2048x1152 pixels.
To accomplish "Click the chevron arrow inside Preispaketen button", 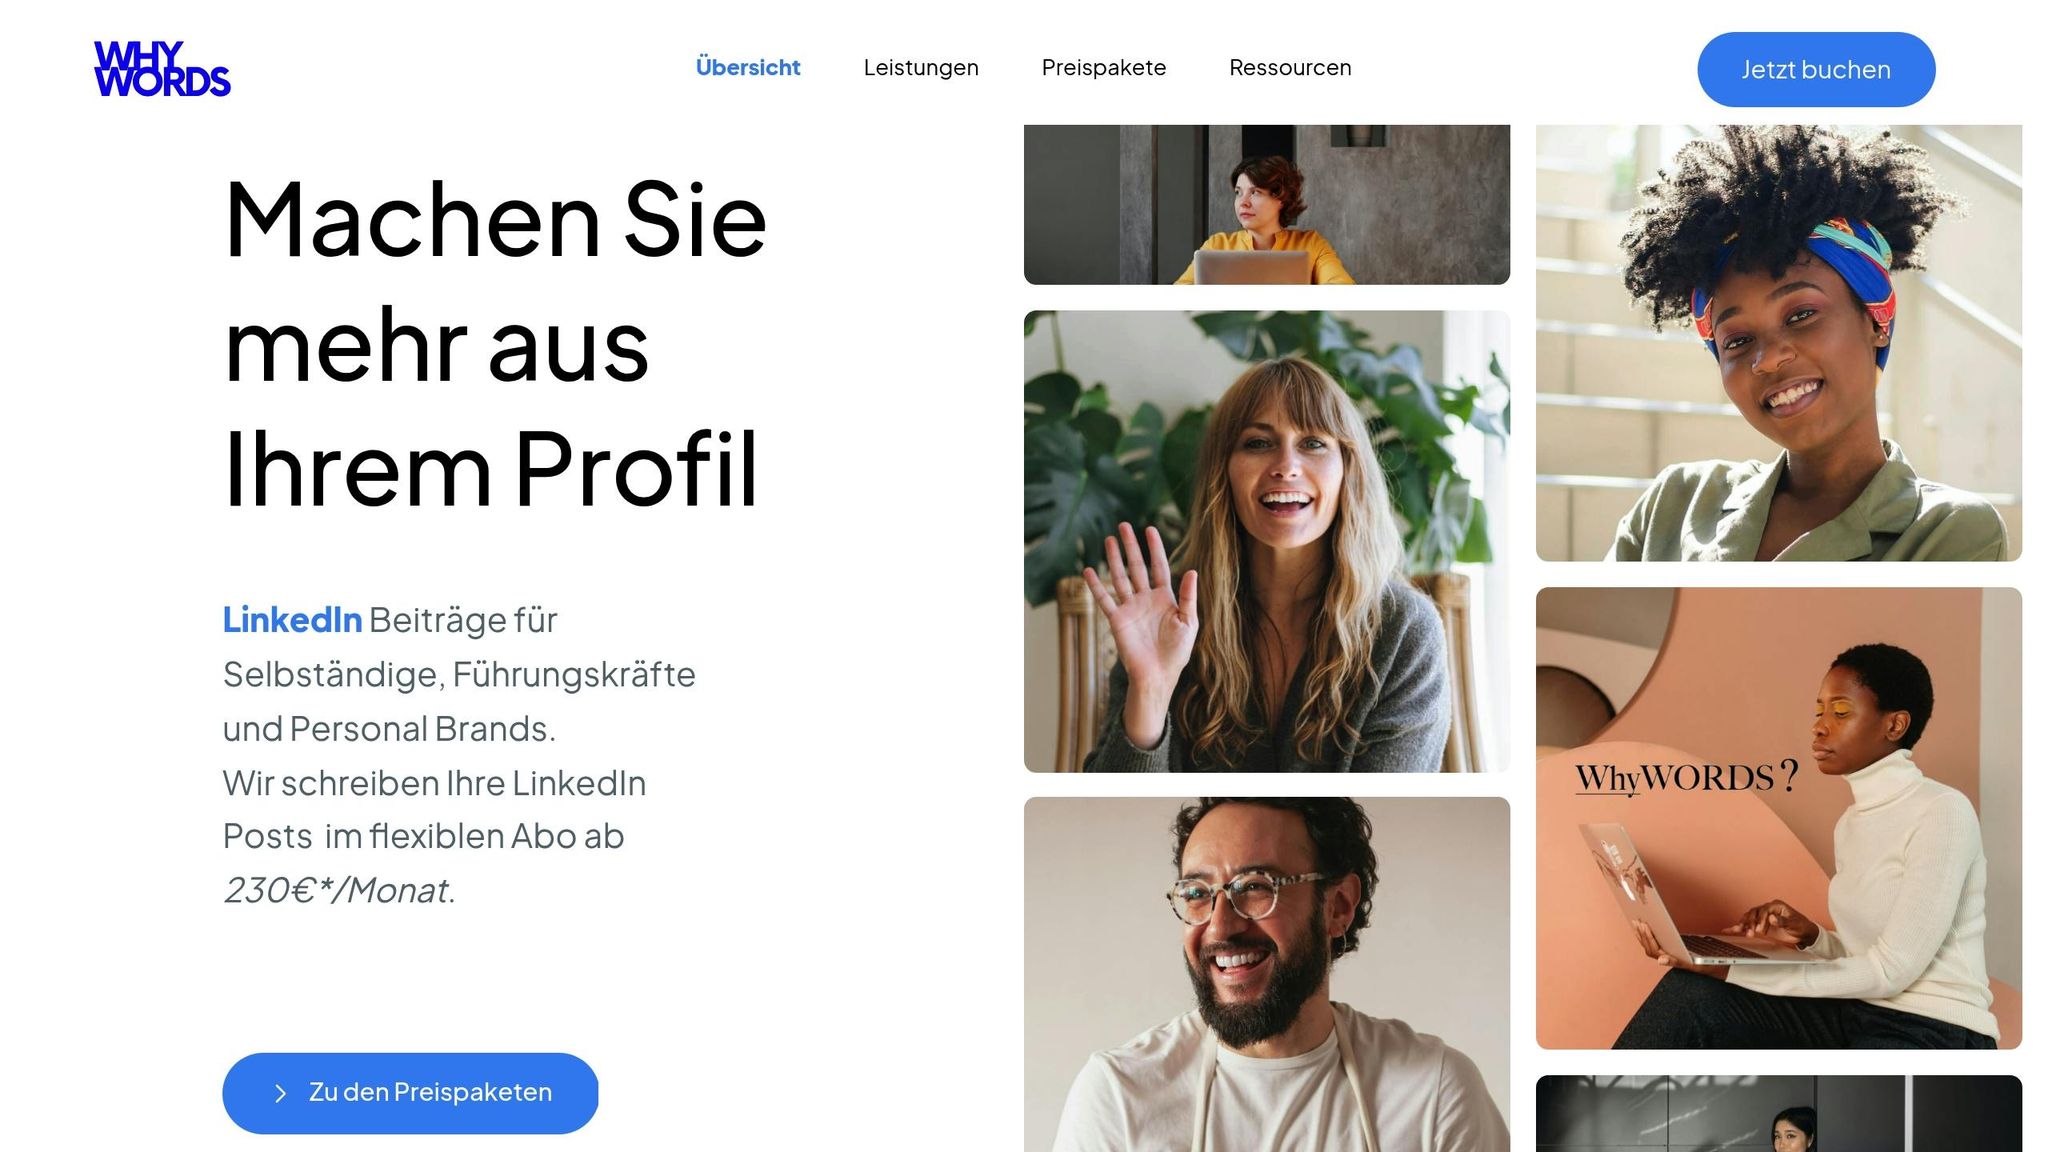I will (280, 1093).
